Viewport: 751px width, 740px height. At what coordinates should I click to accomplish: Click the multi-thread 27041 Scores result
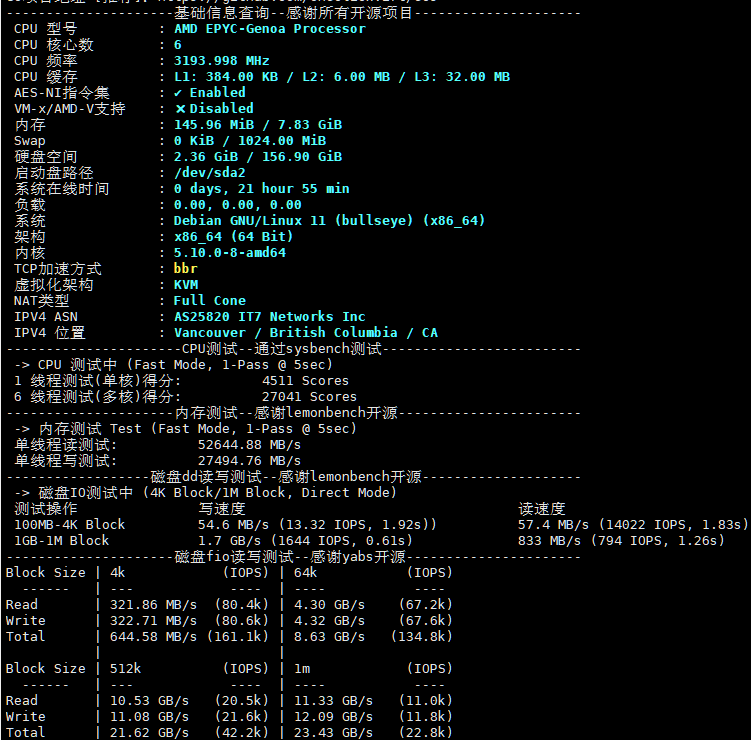point(309,396)
